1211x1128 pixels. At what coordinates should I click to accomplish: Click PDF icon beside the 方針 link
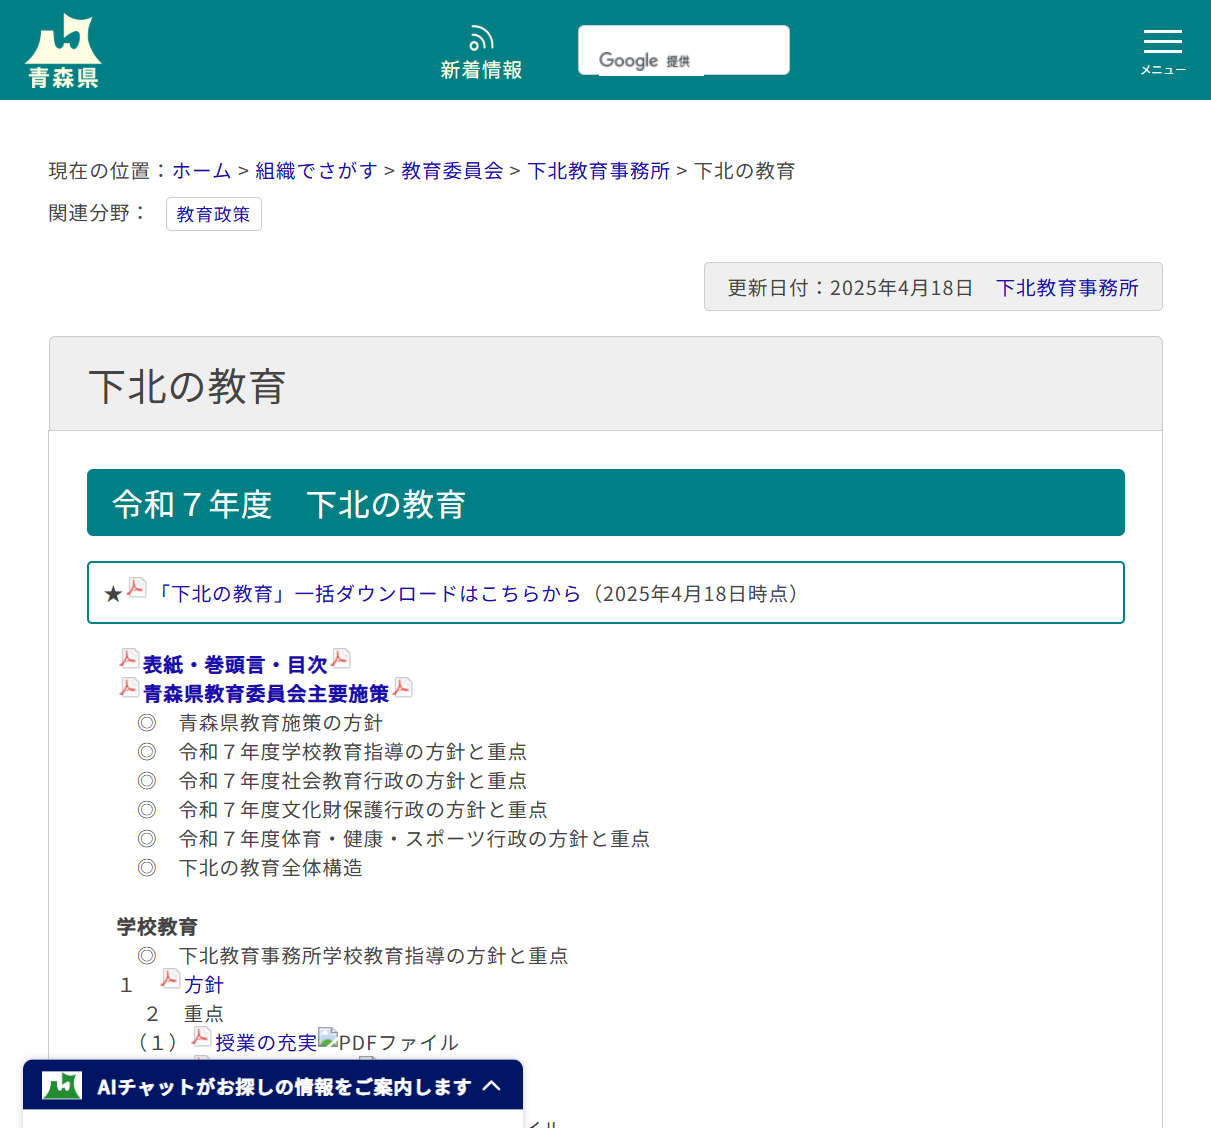point(169,979)
